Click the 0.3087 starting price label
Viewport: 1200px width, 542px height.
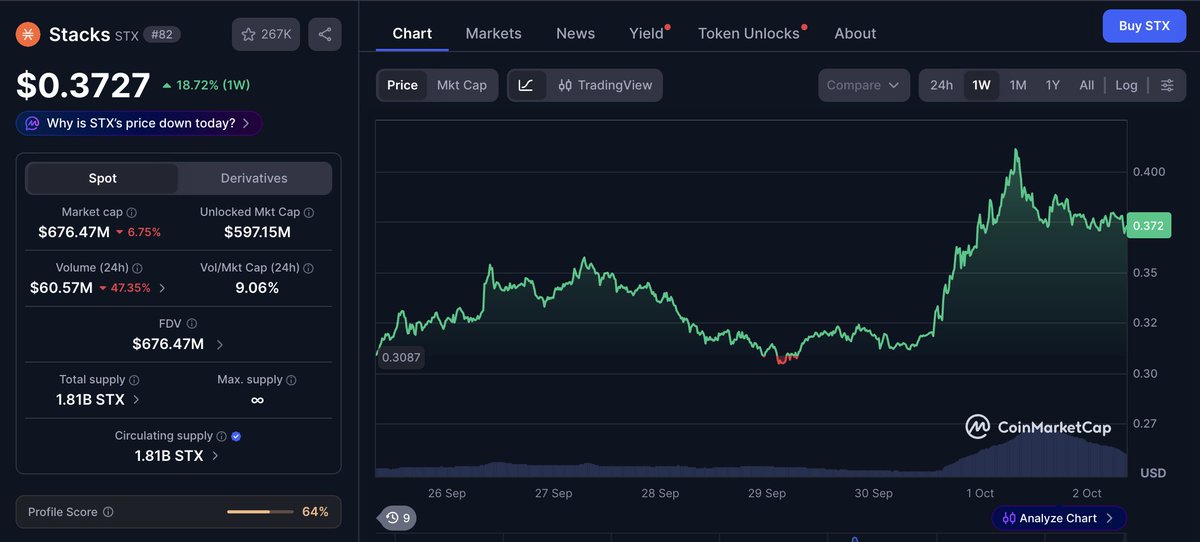point(400,357)
